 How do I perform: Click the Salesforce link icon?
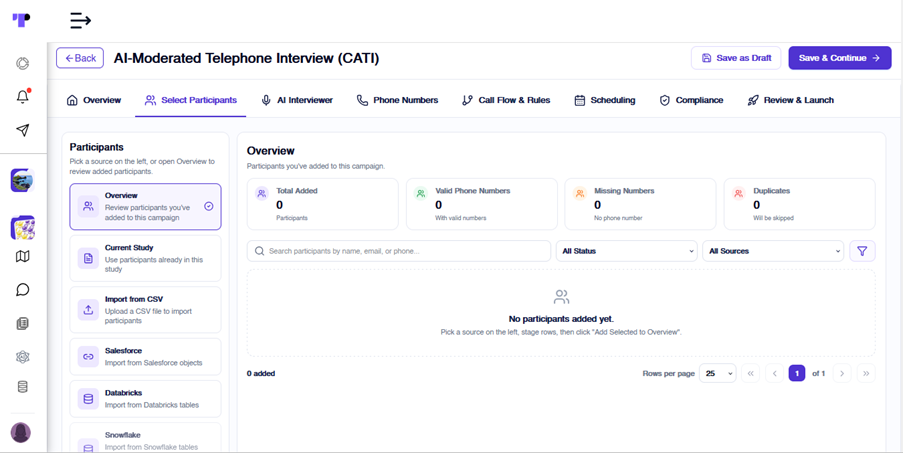[x=88, y=357]
